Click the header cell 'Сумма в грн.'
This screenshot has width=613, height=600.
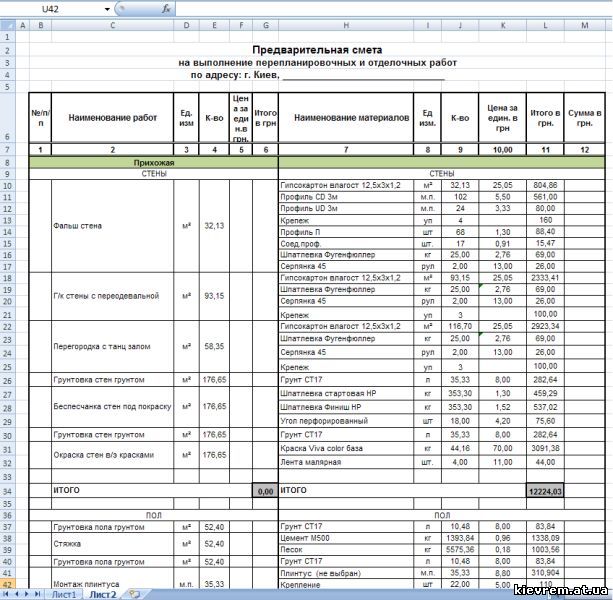[x=585, y=118]
